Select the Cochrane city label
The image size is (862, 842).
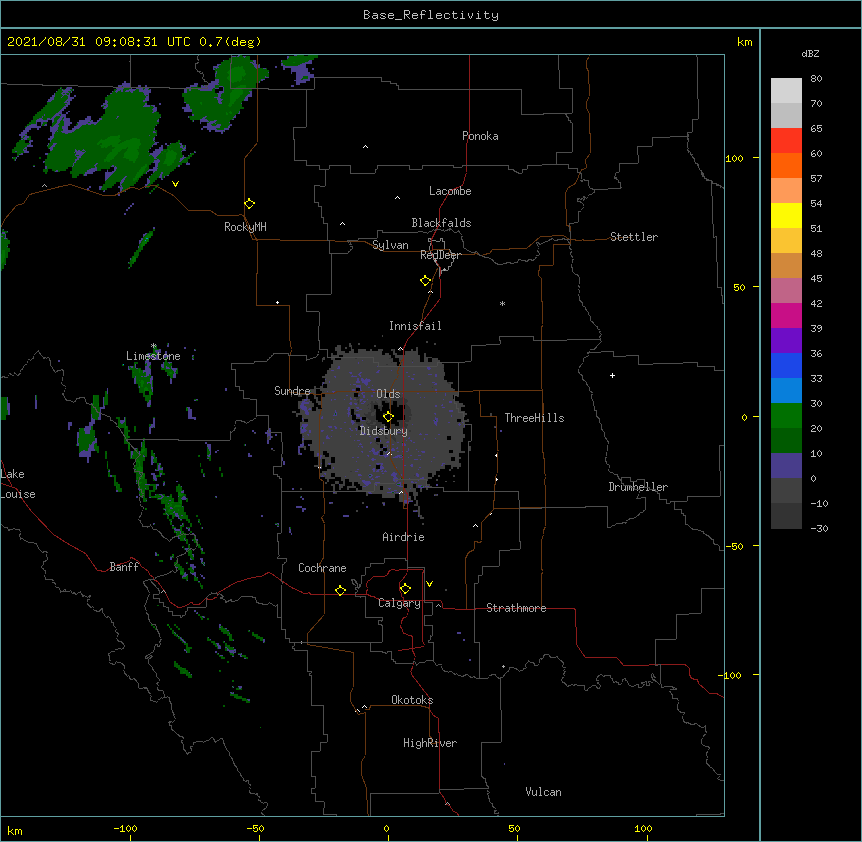coord(322,568)
